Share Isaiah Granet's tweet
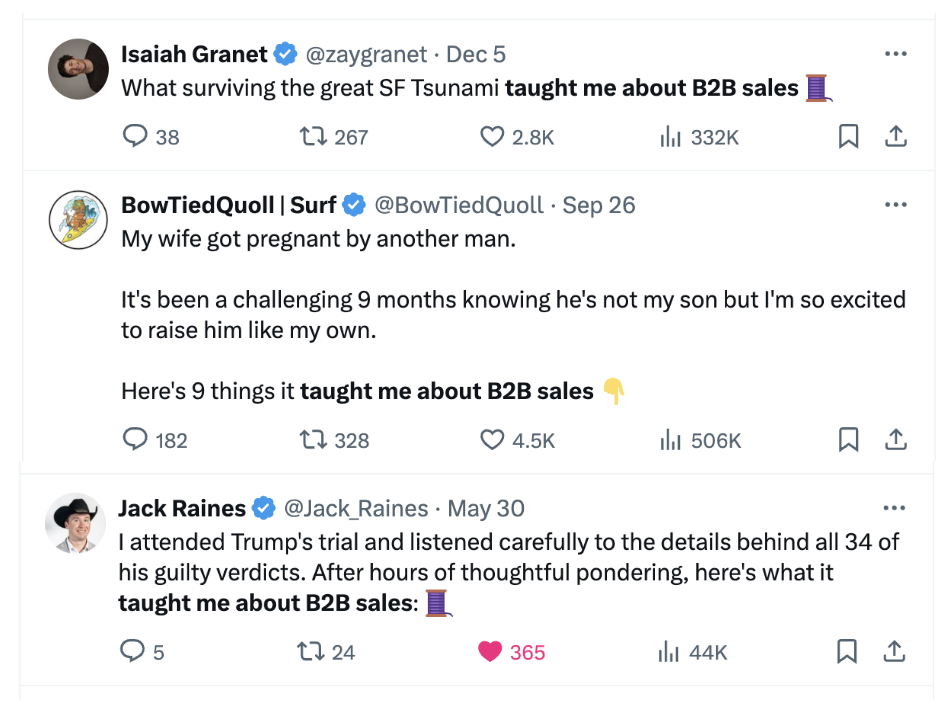Viewport: 950px width, 712px height. pyautogui.click(x=896, y=137)
